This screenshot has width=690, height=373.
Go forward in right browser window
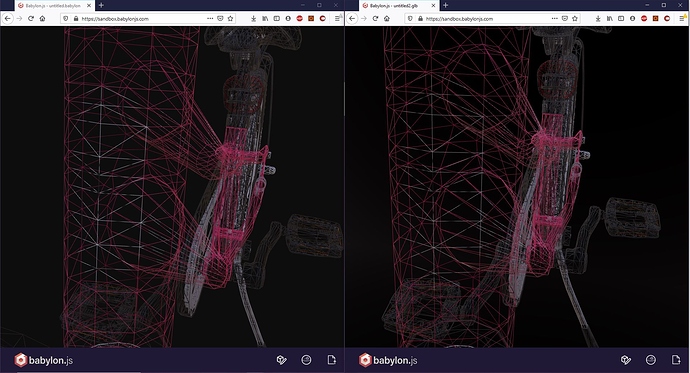363,18
